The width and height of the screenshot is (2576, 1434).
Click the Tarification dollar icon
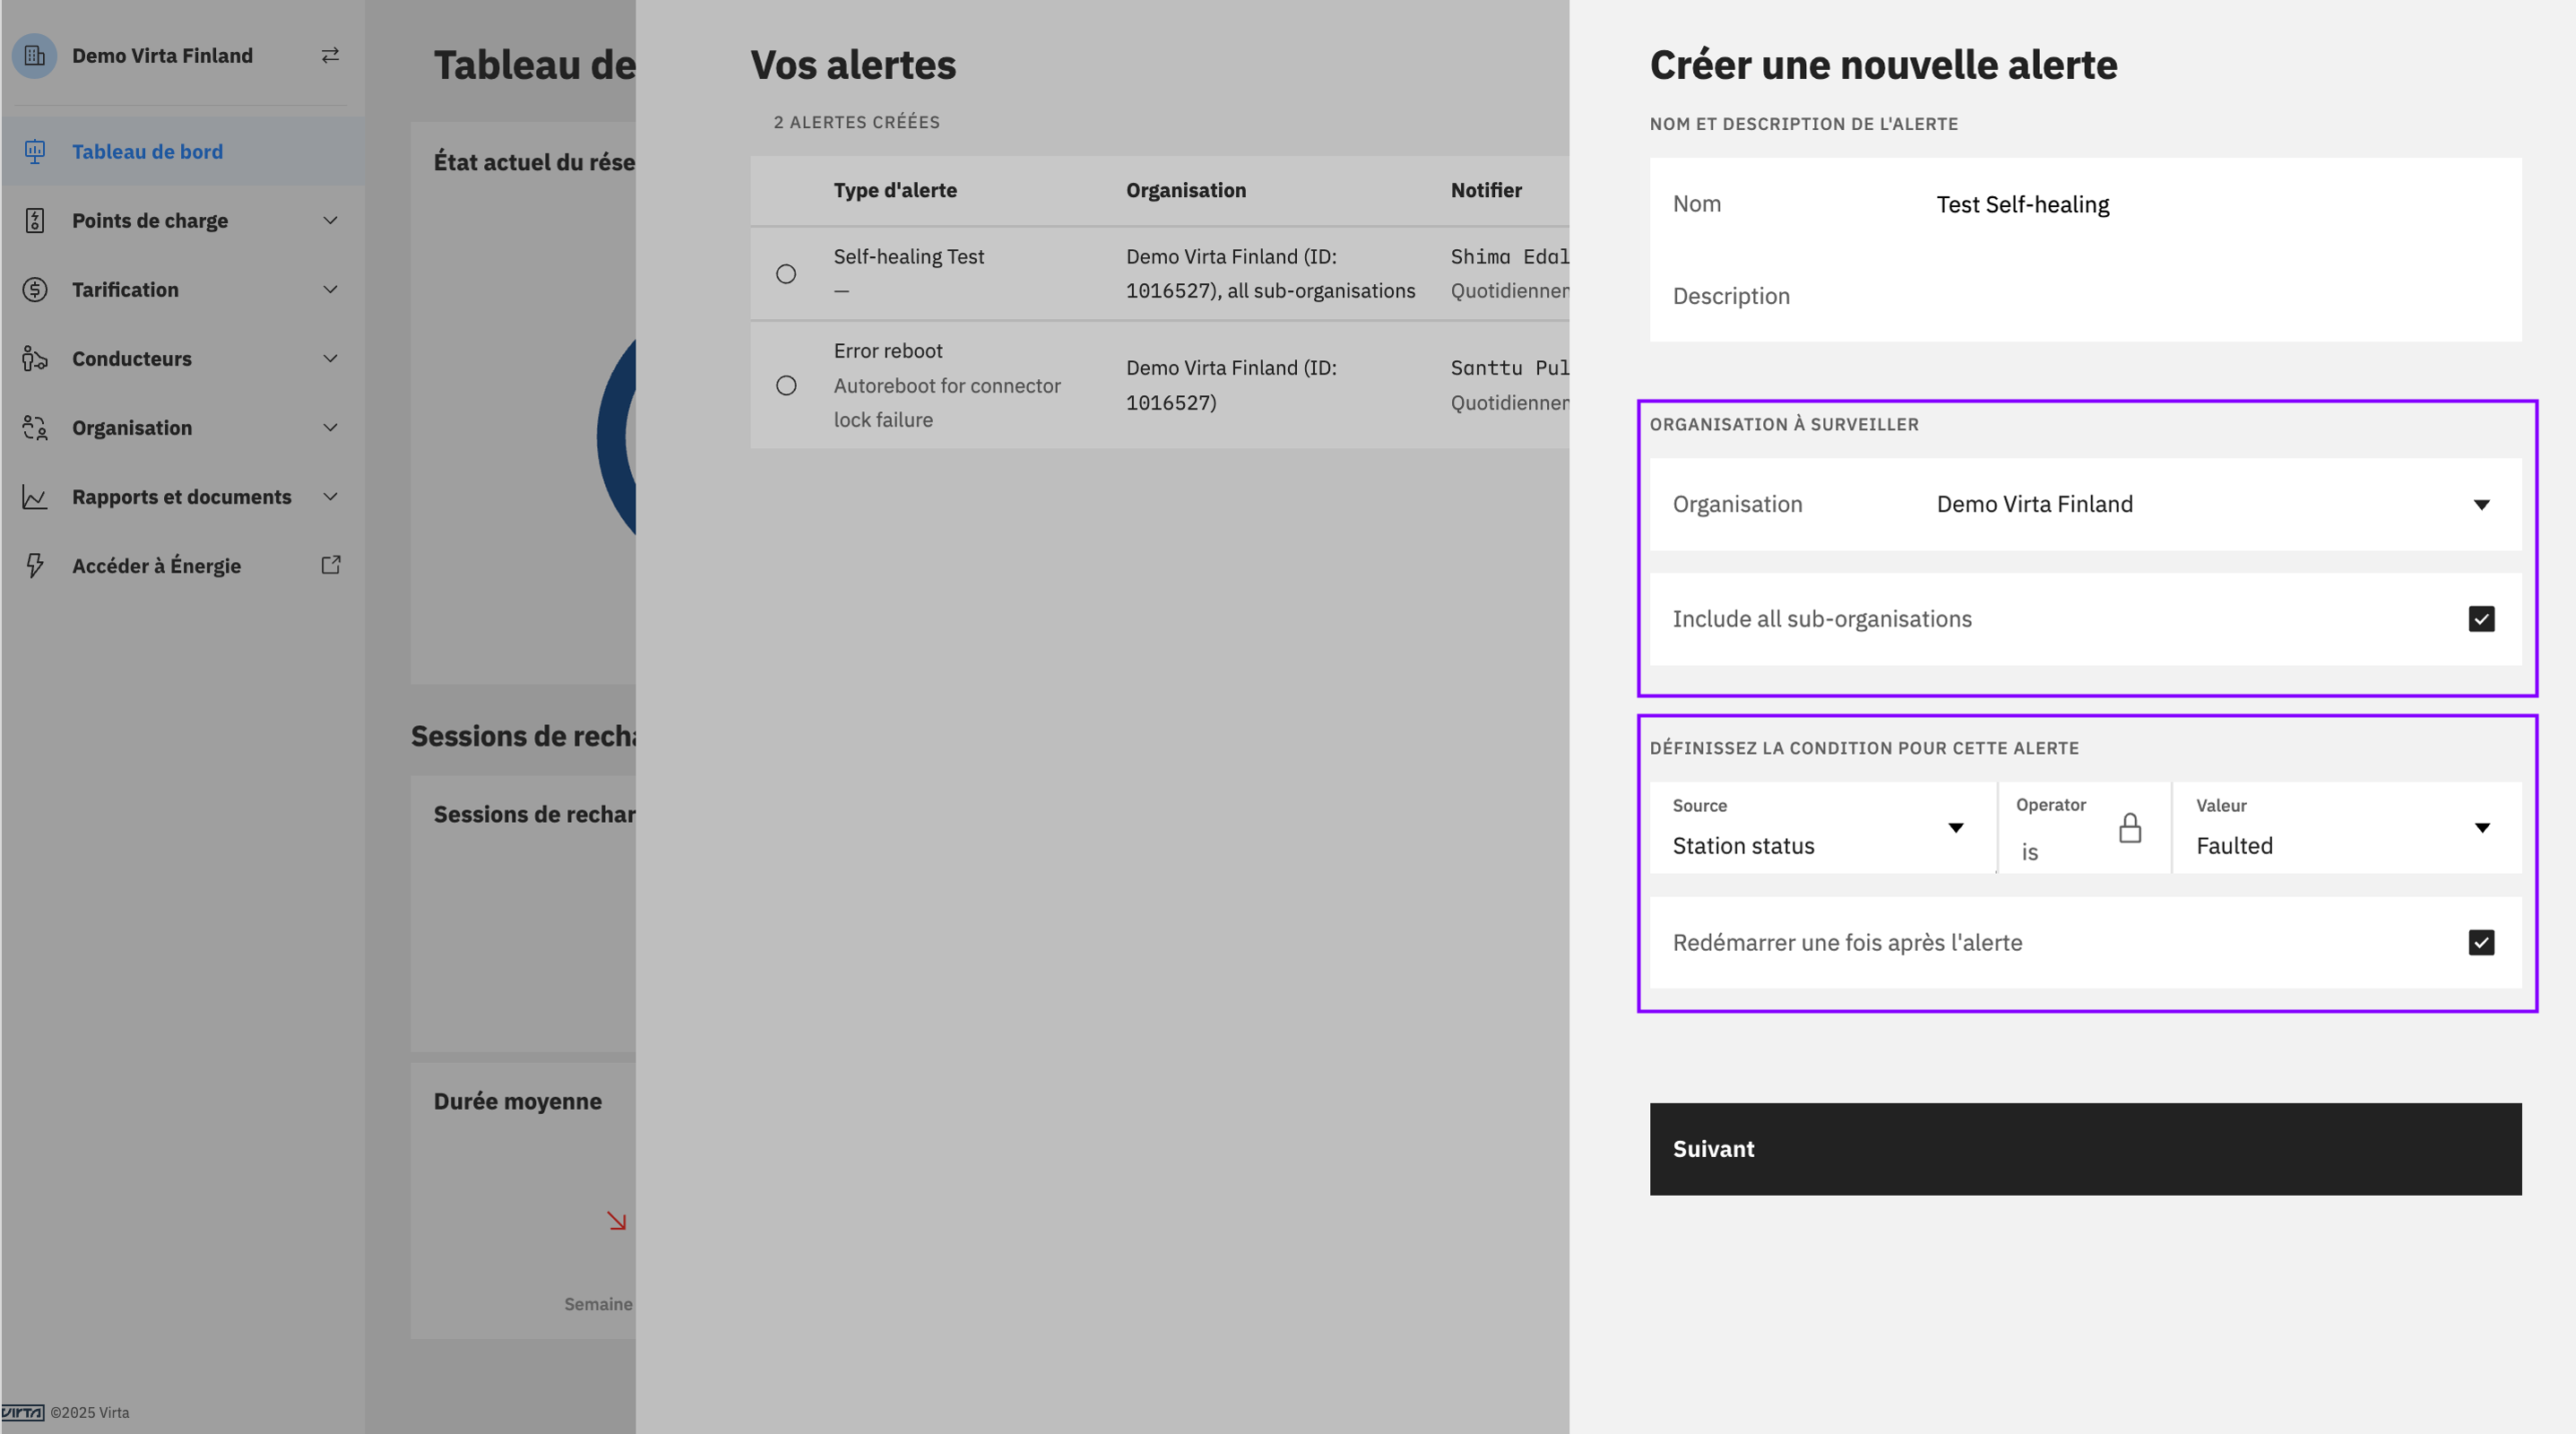click(x=35, y=290)
